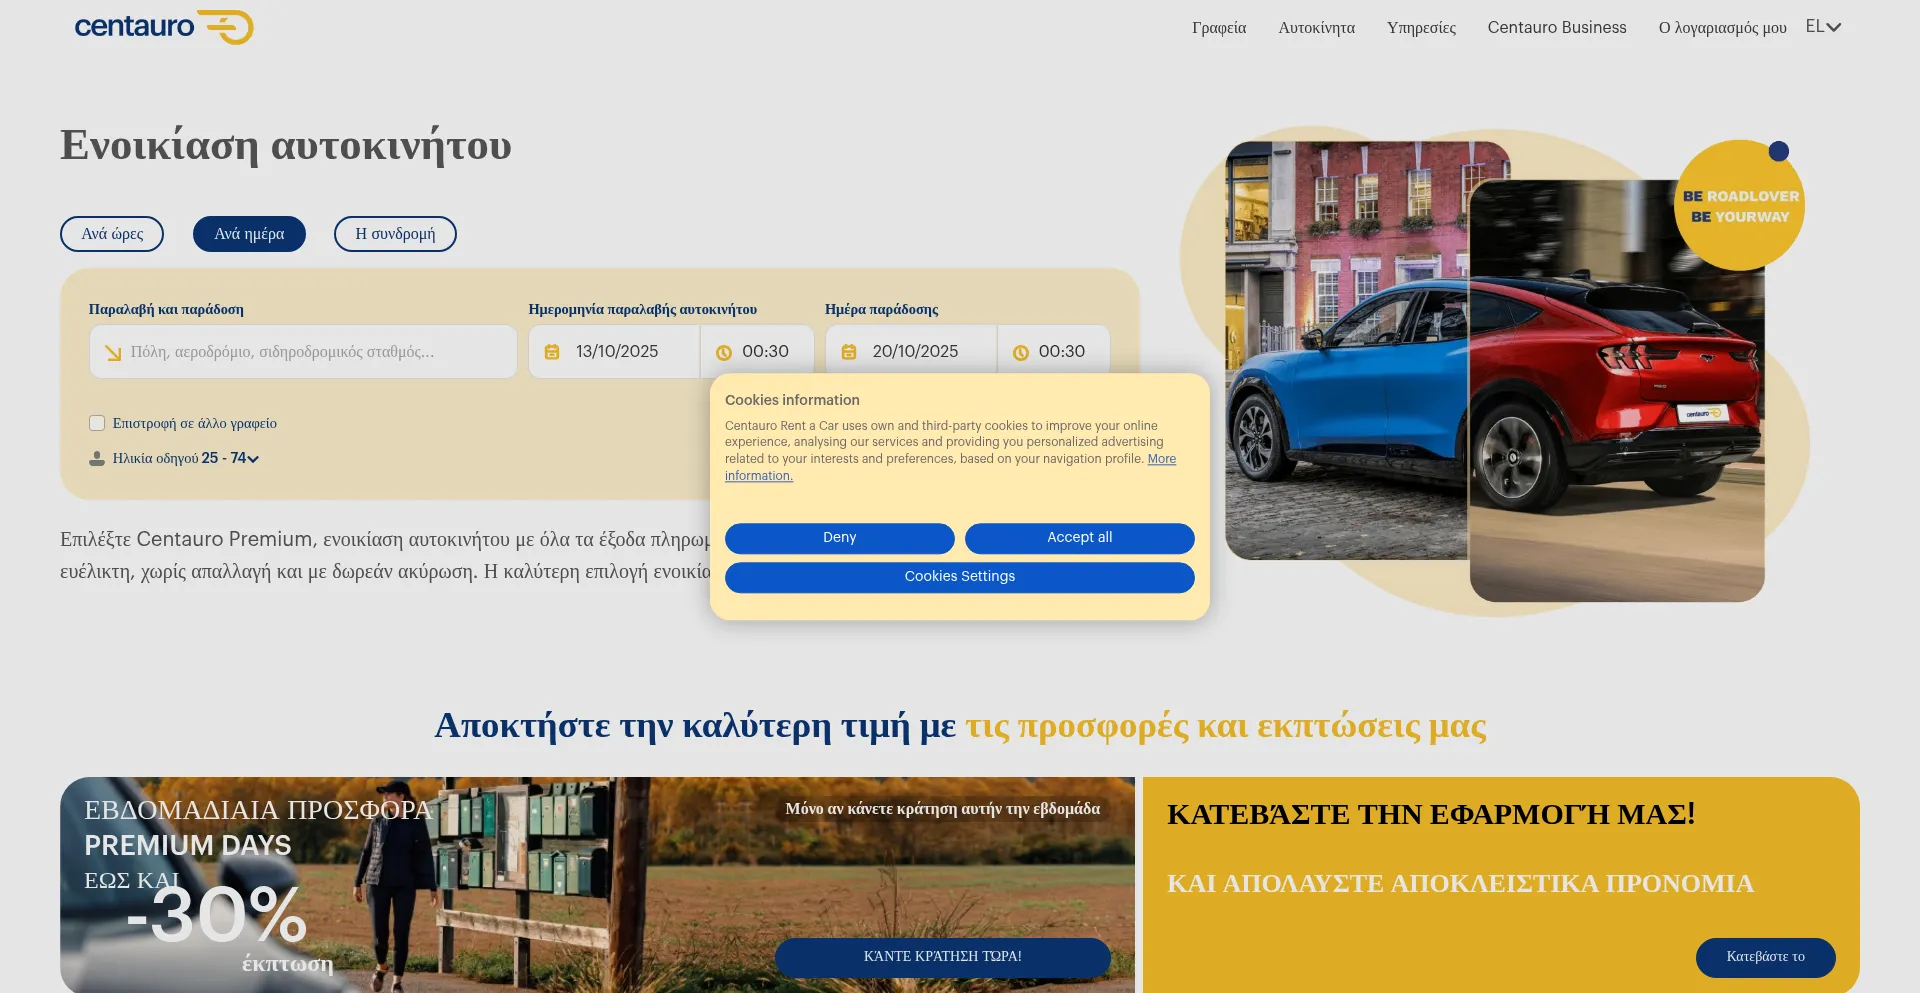
Task: Open 'Ο λογαριασμός μου' account menu
Action: 1722,28
